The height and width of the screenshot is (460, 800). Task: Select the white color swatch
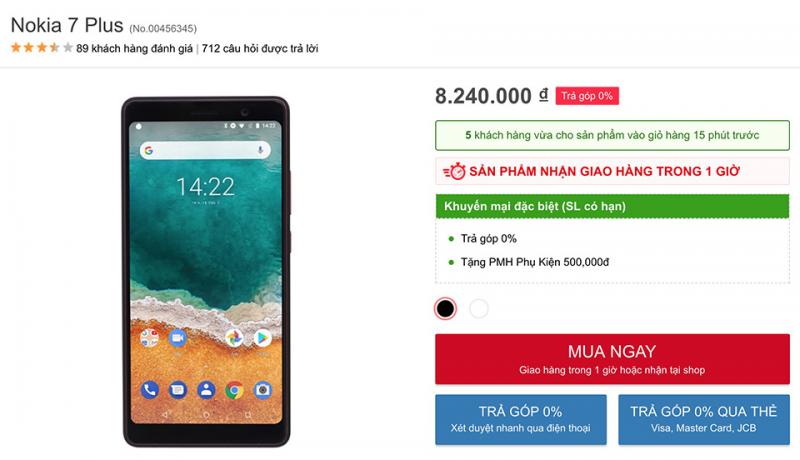pyautogui.click(x=479, y=309)
